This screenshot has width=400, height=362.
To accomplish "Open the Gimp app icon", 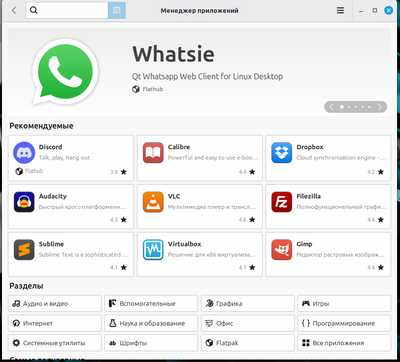I will 282,250.
